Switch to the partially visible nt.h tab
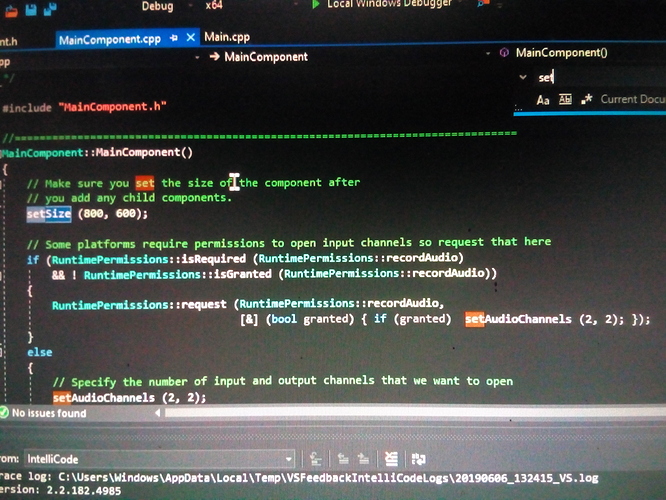The height and width of the screenshot is (500, 666). (8, 42)
